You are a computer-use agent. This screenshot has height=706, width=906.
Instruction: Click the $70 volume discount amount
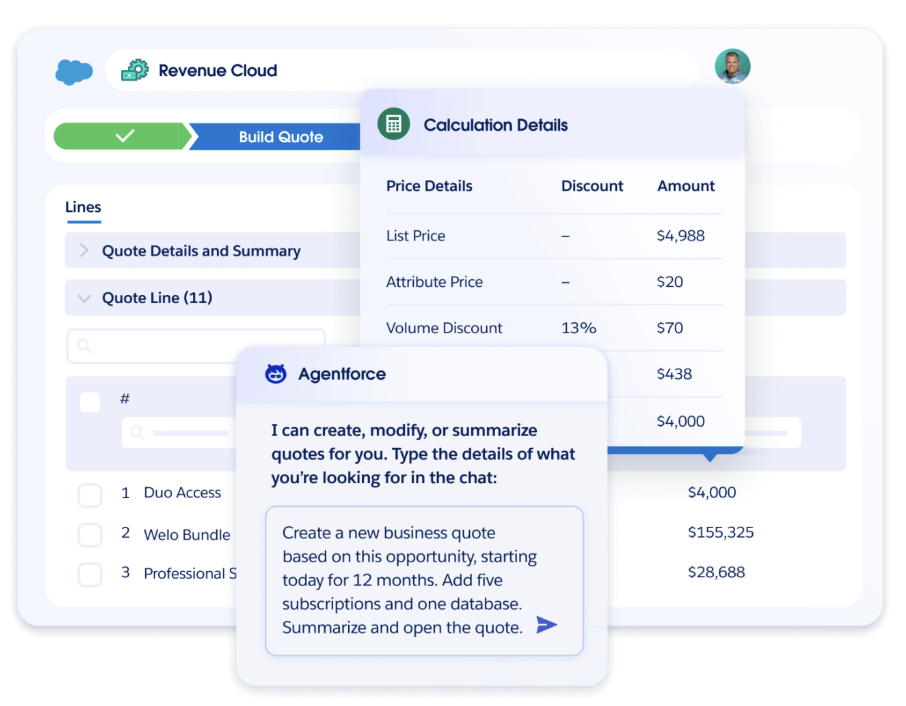[x=670, y=328]
